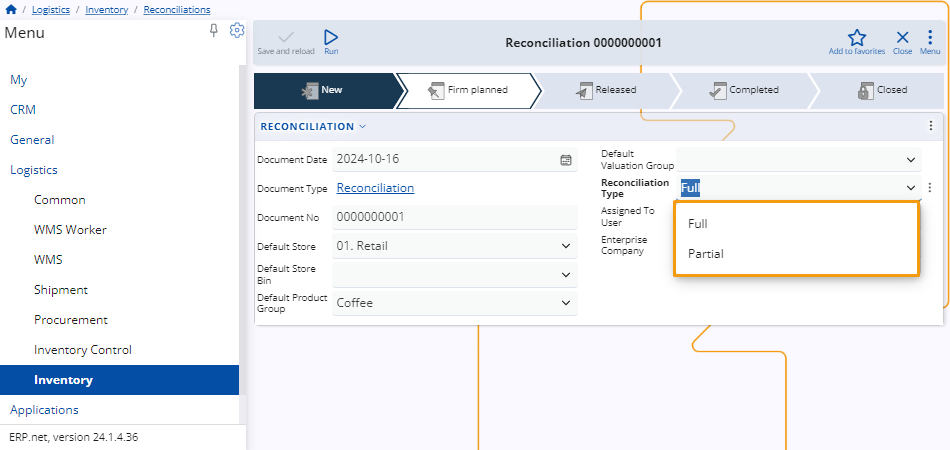Open the Applications menu section
This screenshot has height=450, width=950.
(44, 410)
